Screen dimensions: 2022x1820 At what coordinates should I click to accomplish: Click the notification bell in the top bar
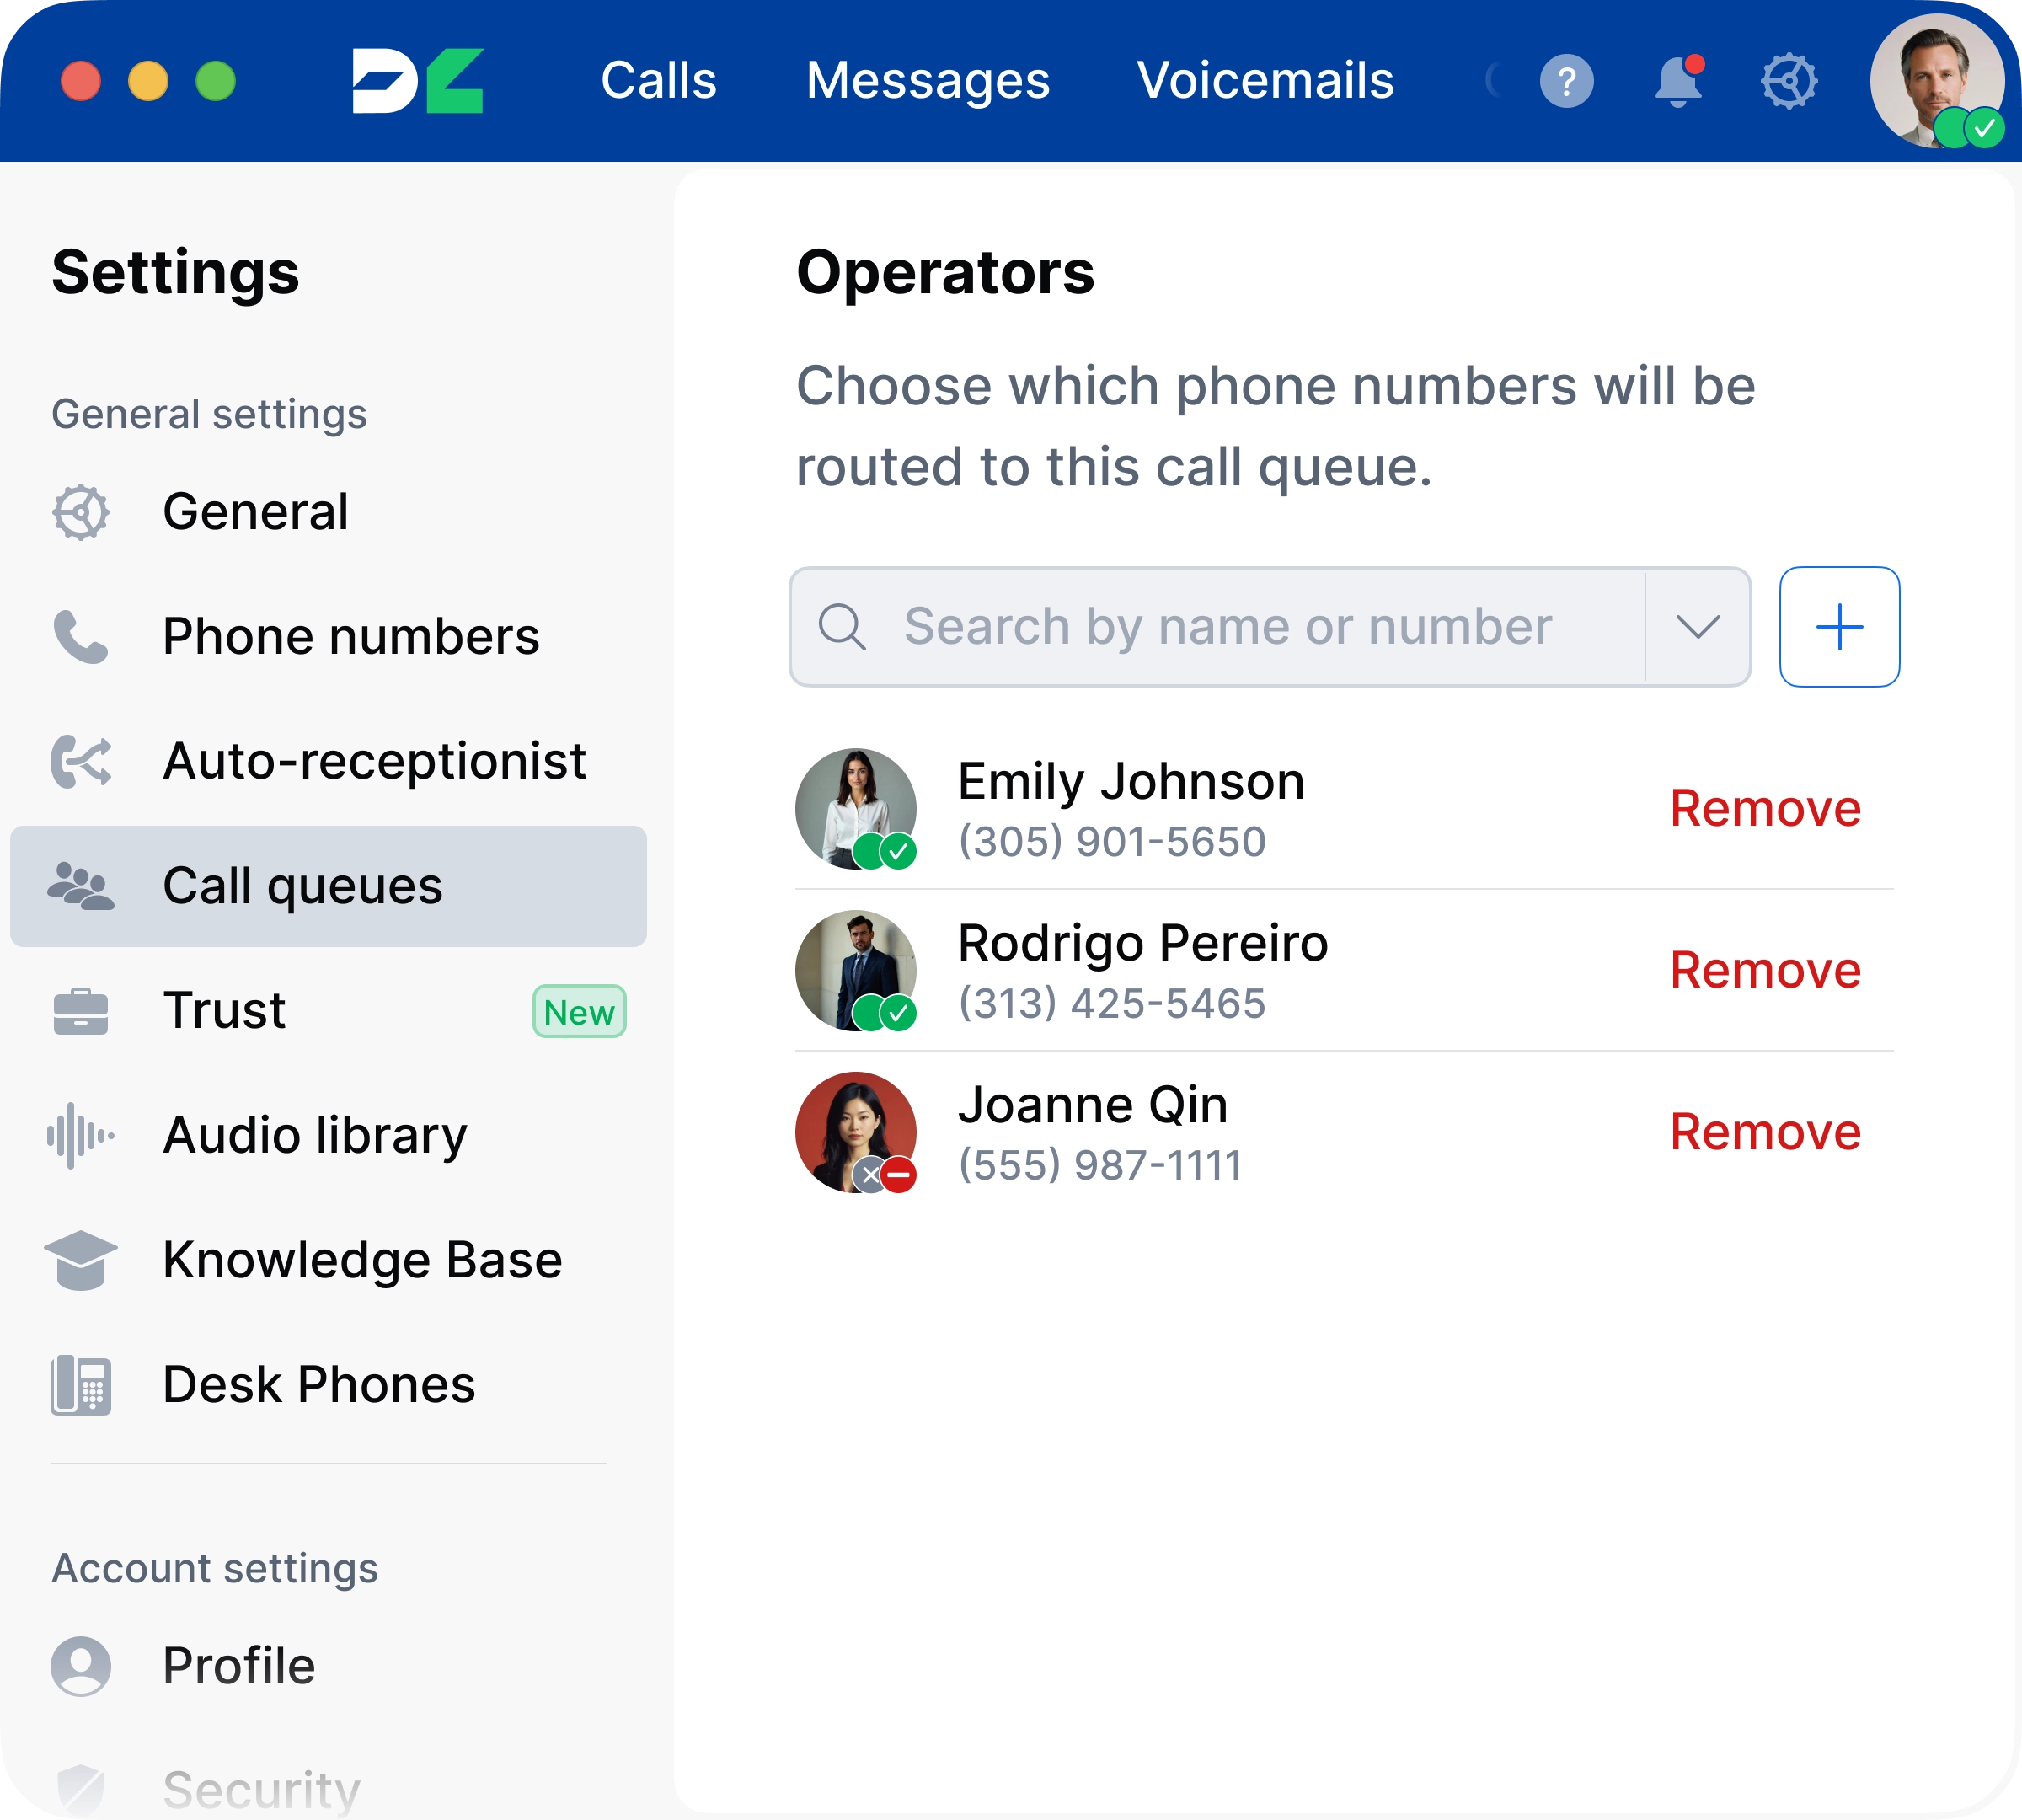[x=1678, y=81]
